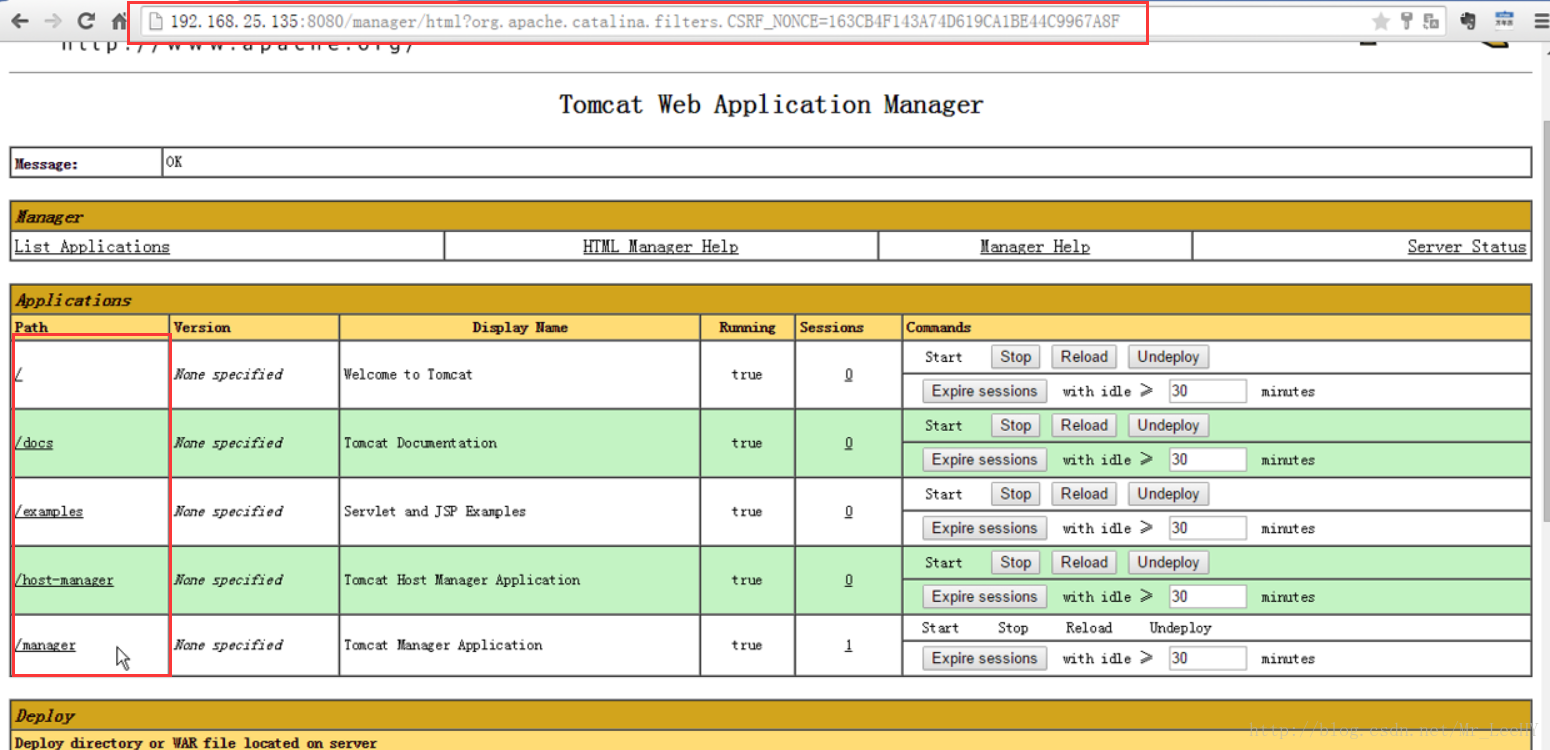Click the 'Display Name' column header
Screen dimensions: 1550x750
[x=520, y=327]
